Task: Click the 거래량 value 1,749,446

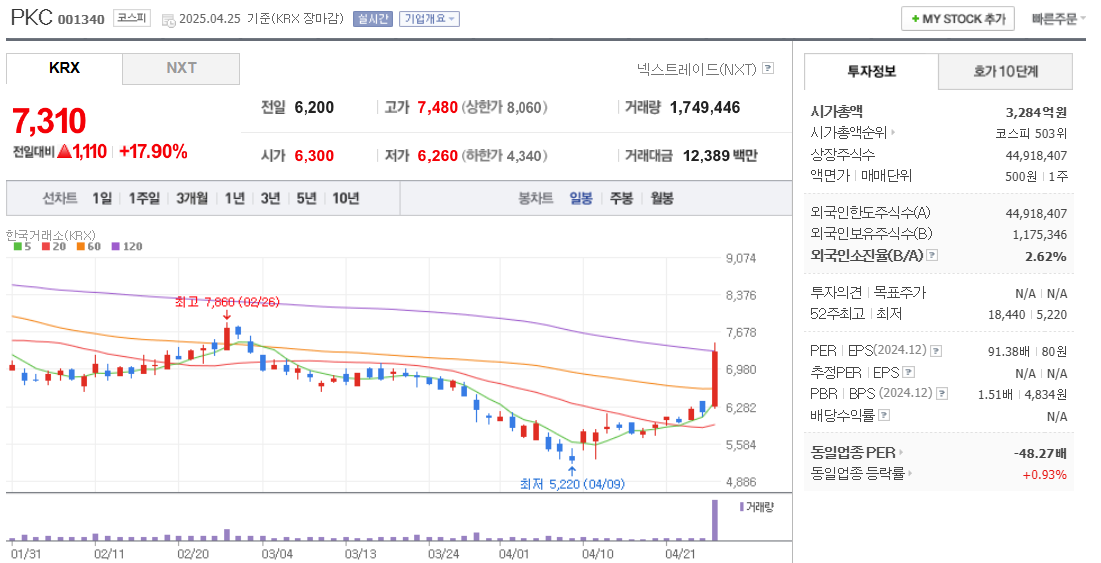Action: [705, 107]
